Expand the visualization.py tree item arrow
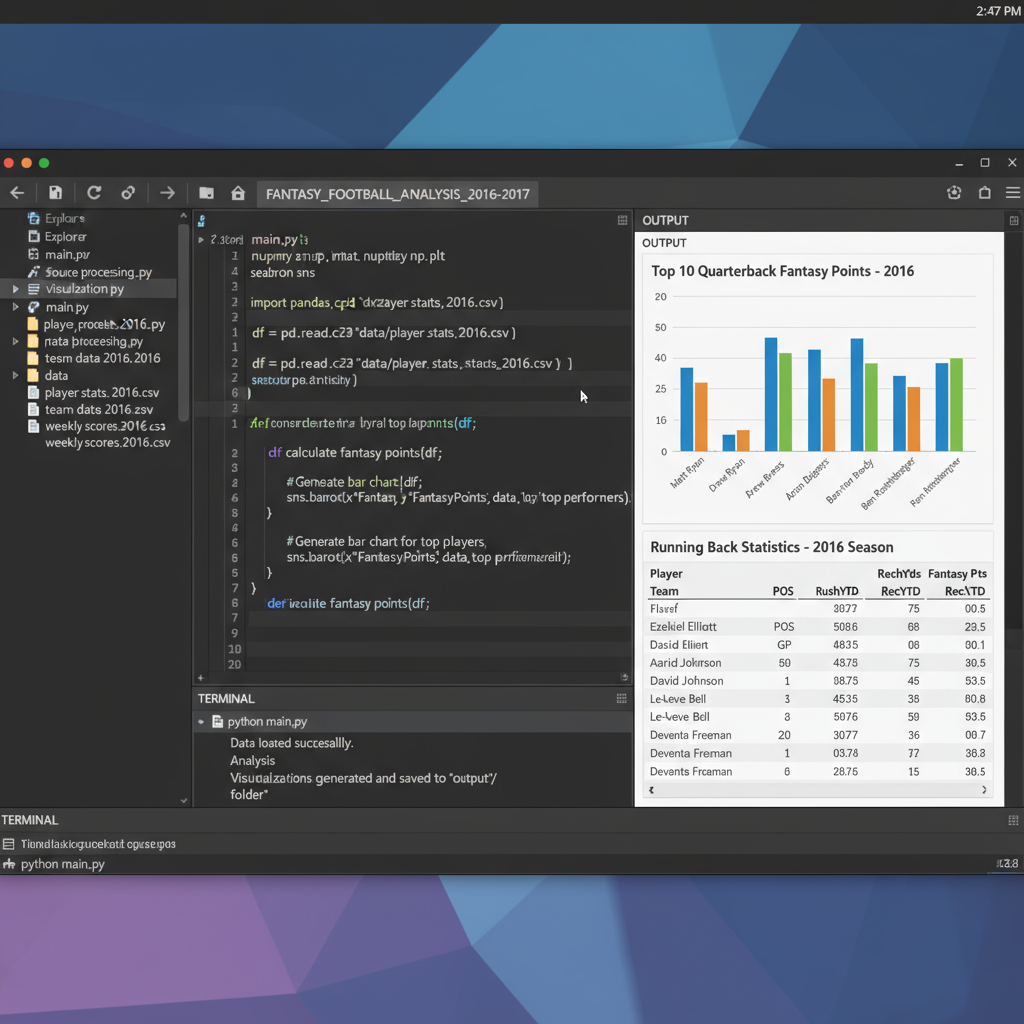1024x1024 pixels. pyautogui.click(x=16, y=289)
